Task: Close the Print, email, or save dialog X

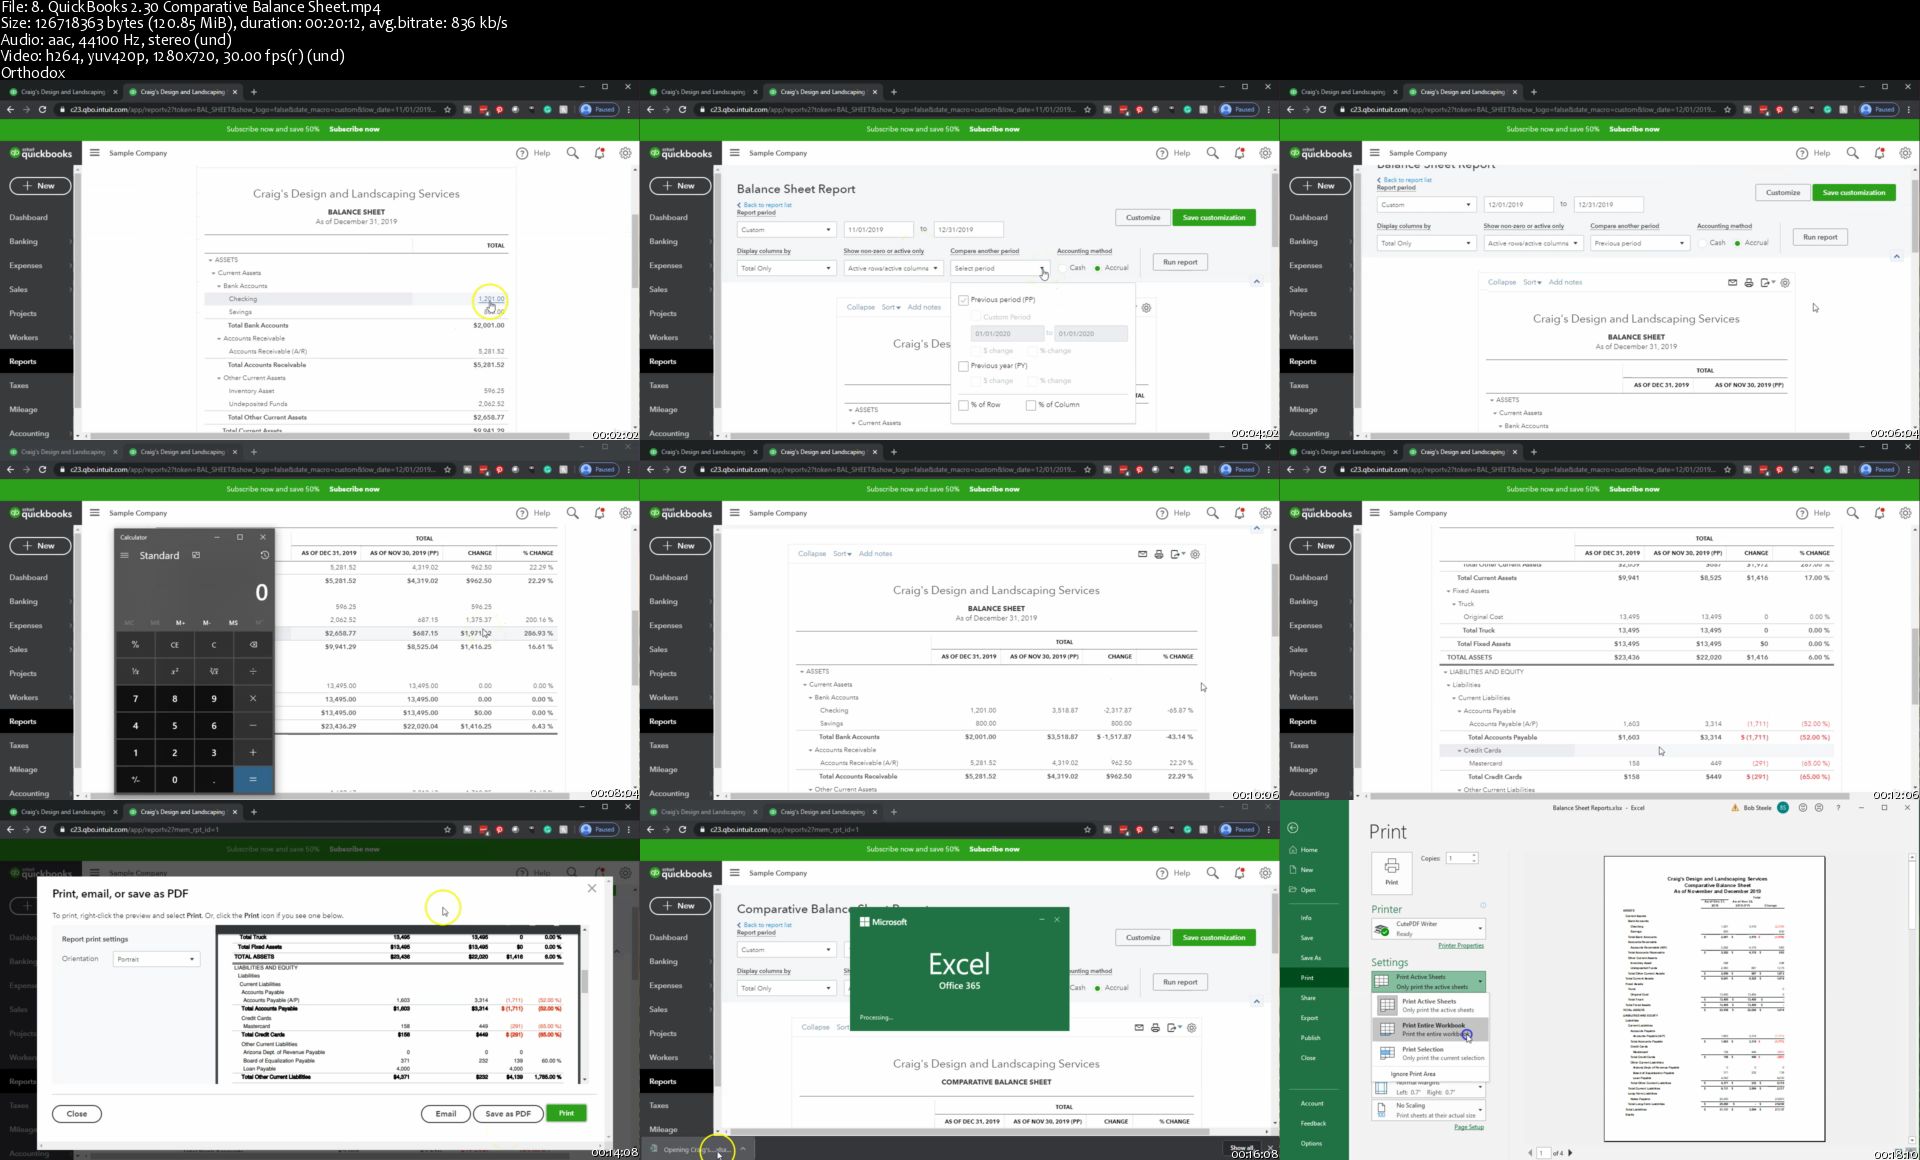Action: point(592,888)
